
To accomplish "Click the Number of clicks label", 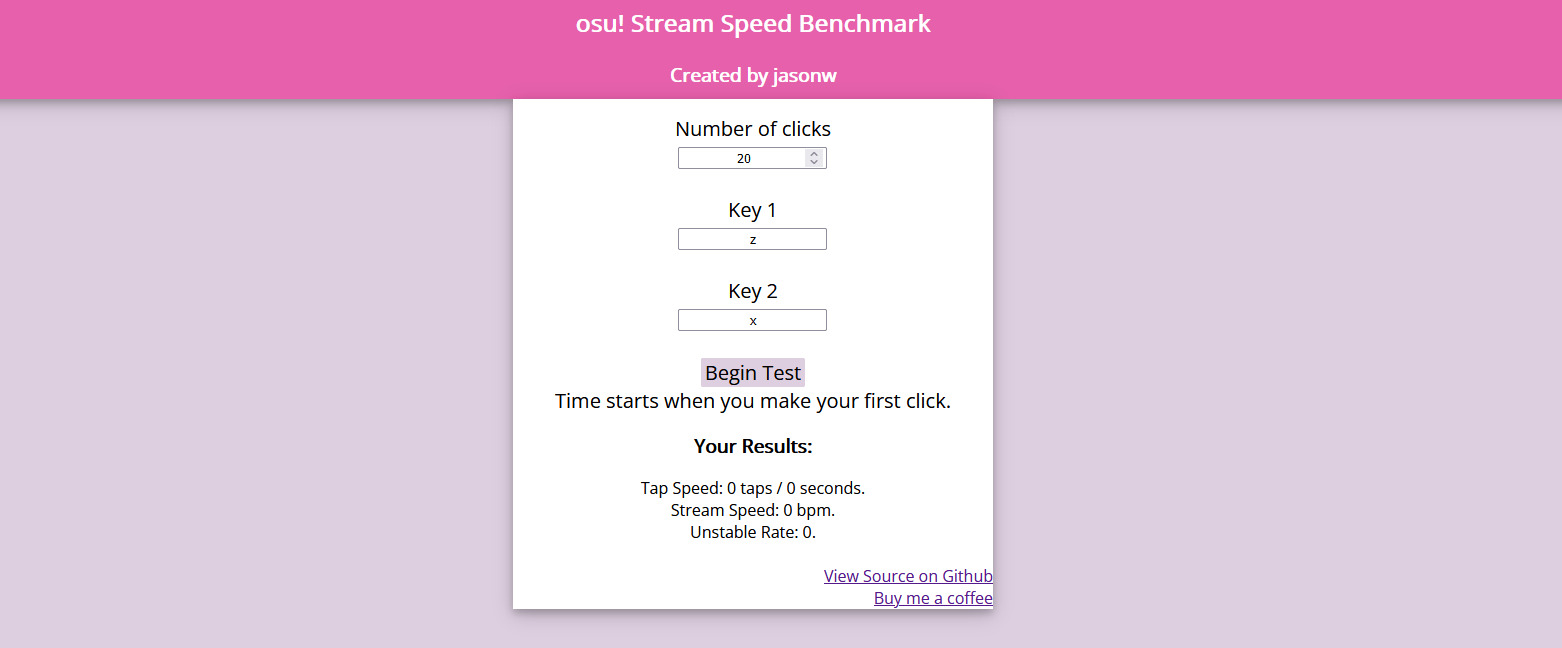I will [x=753, y=129].
